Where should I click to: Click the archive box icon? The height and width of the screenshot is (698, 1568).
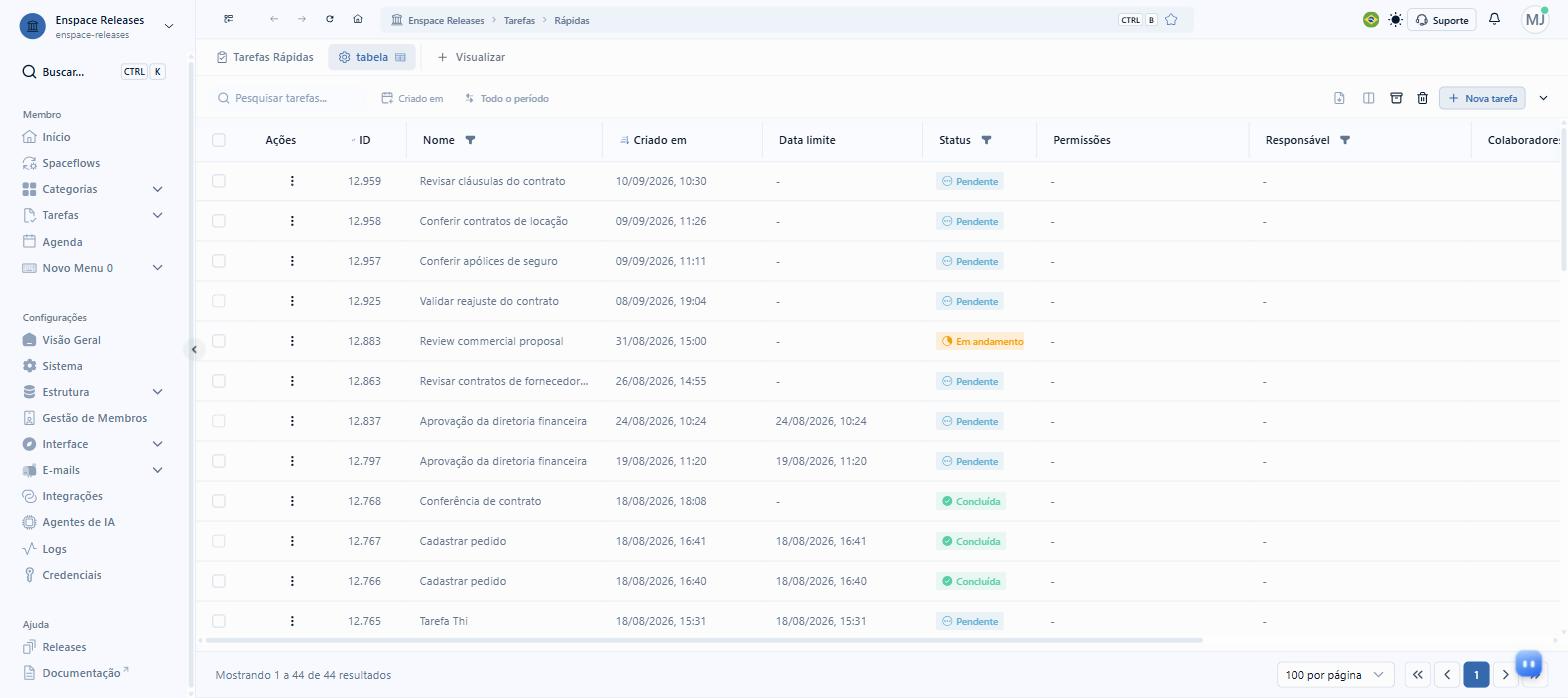coord(1396,98)
